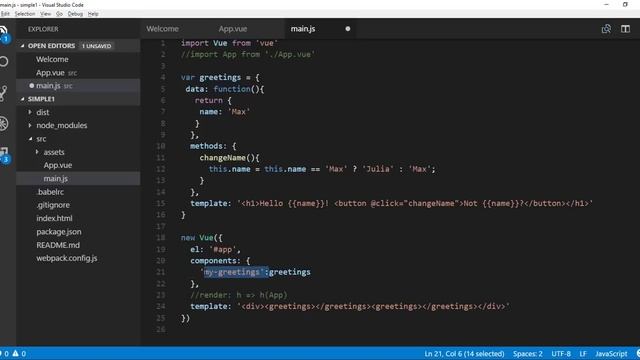Click the unsaved dot on main.js tab
The height and width of the screenshot is (360, 640).
coord(348,29)
